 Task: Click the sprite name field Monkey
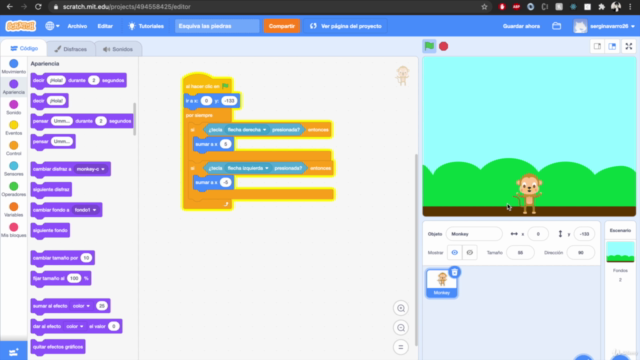(x=474, y=234)
